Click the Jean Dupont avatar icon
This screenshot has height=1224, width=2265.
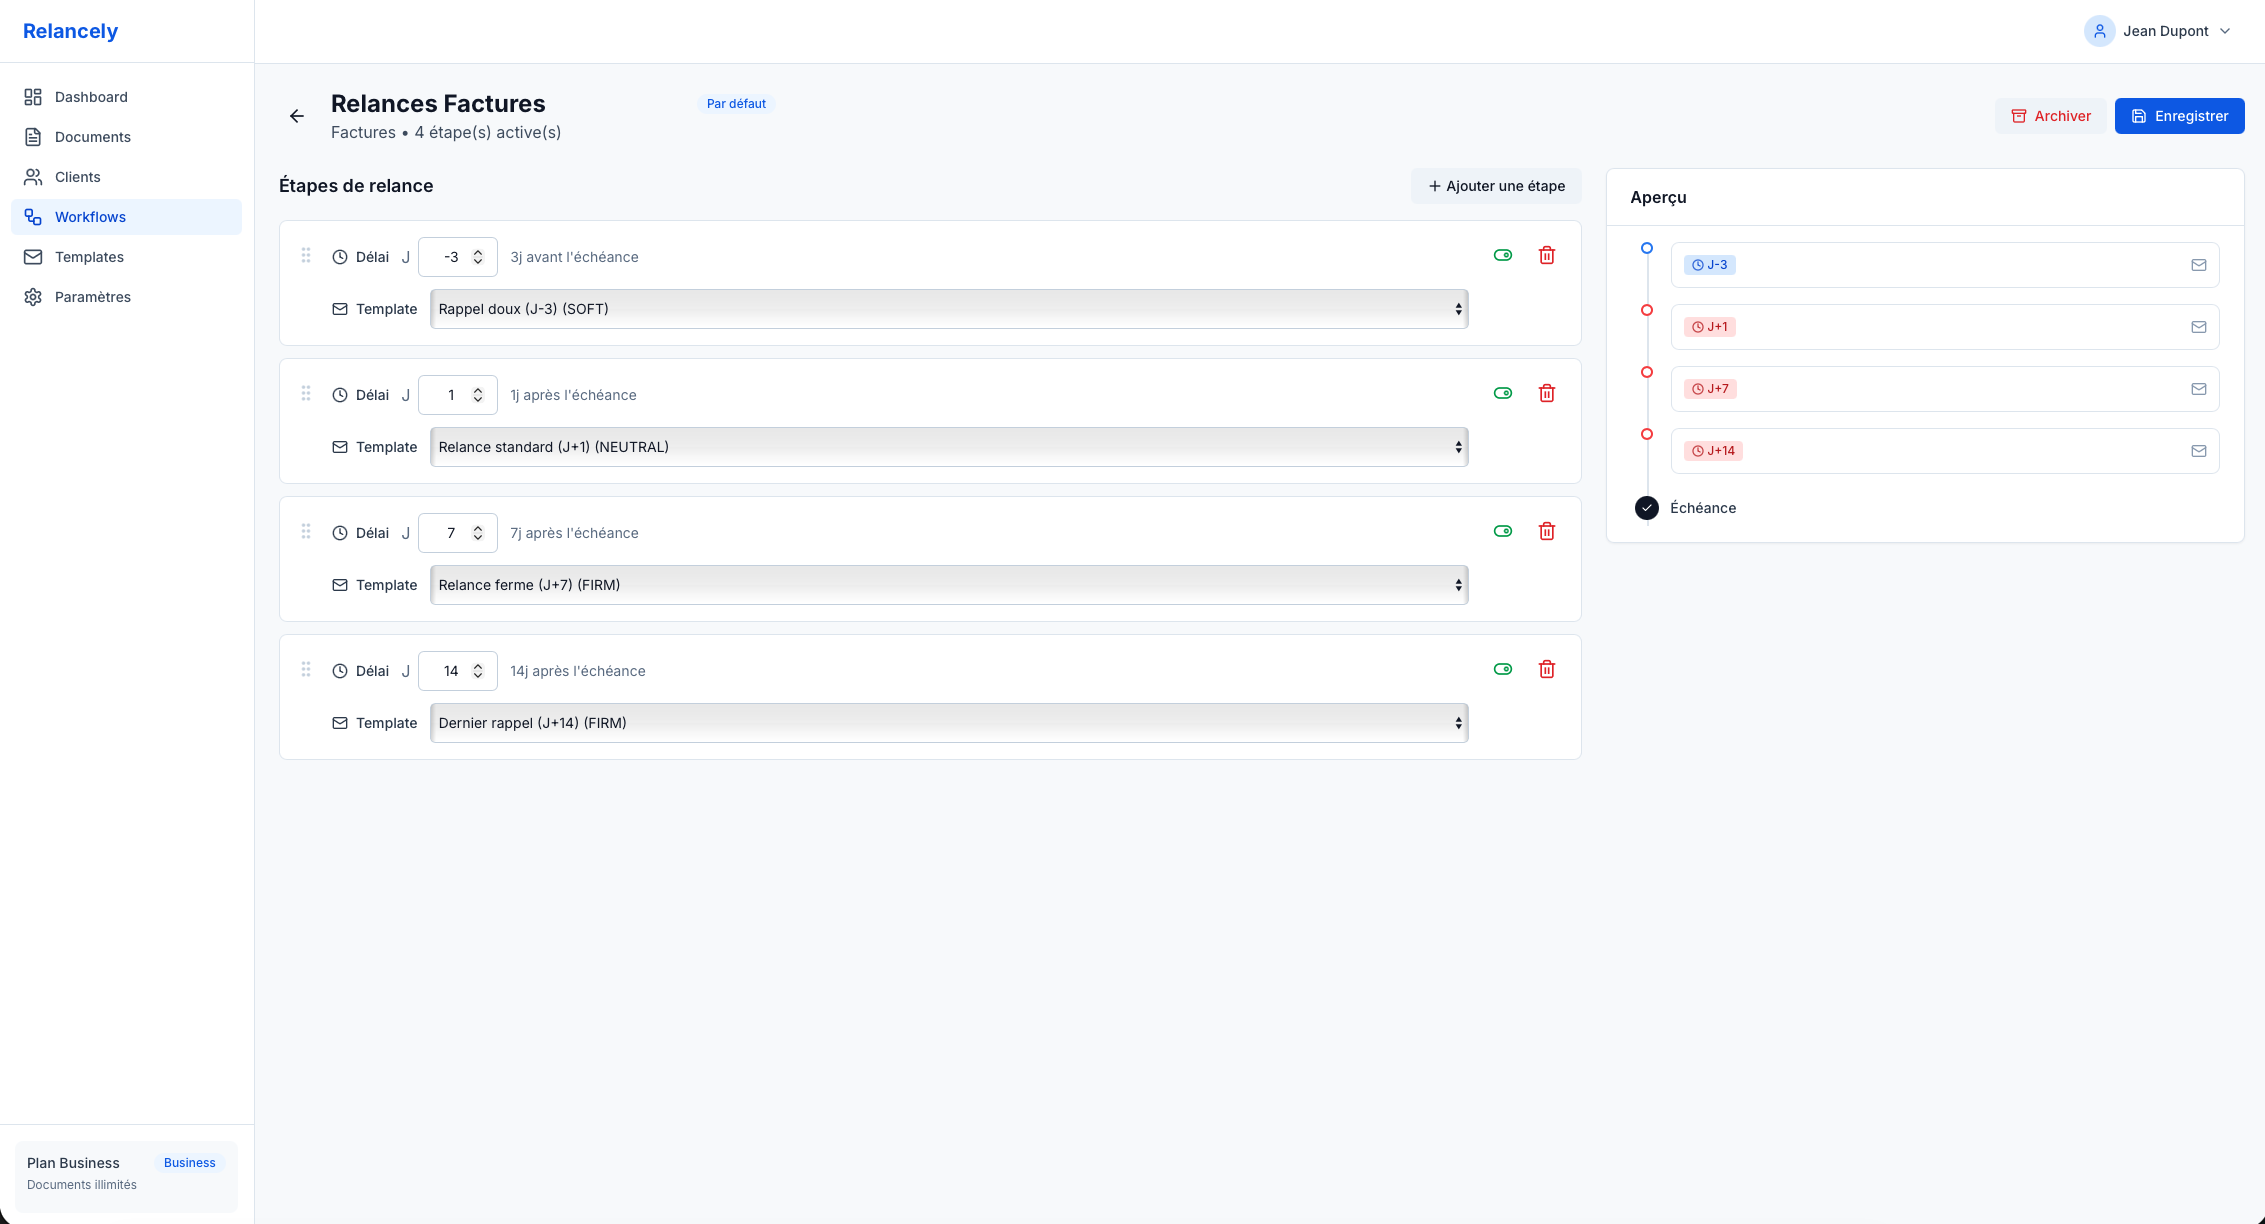[x=2098, y=31]
